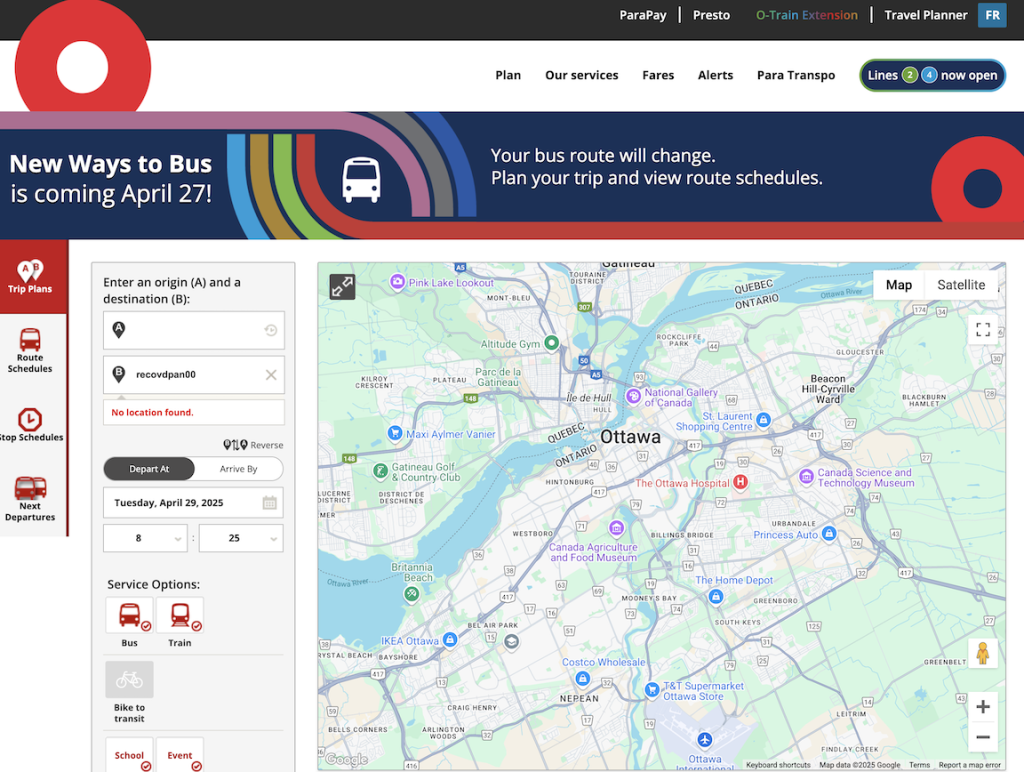Click the date field Tuesday, April 29, 2025
Viewport: 1024px width, 772px height.
[x=193, y=503]
